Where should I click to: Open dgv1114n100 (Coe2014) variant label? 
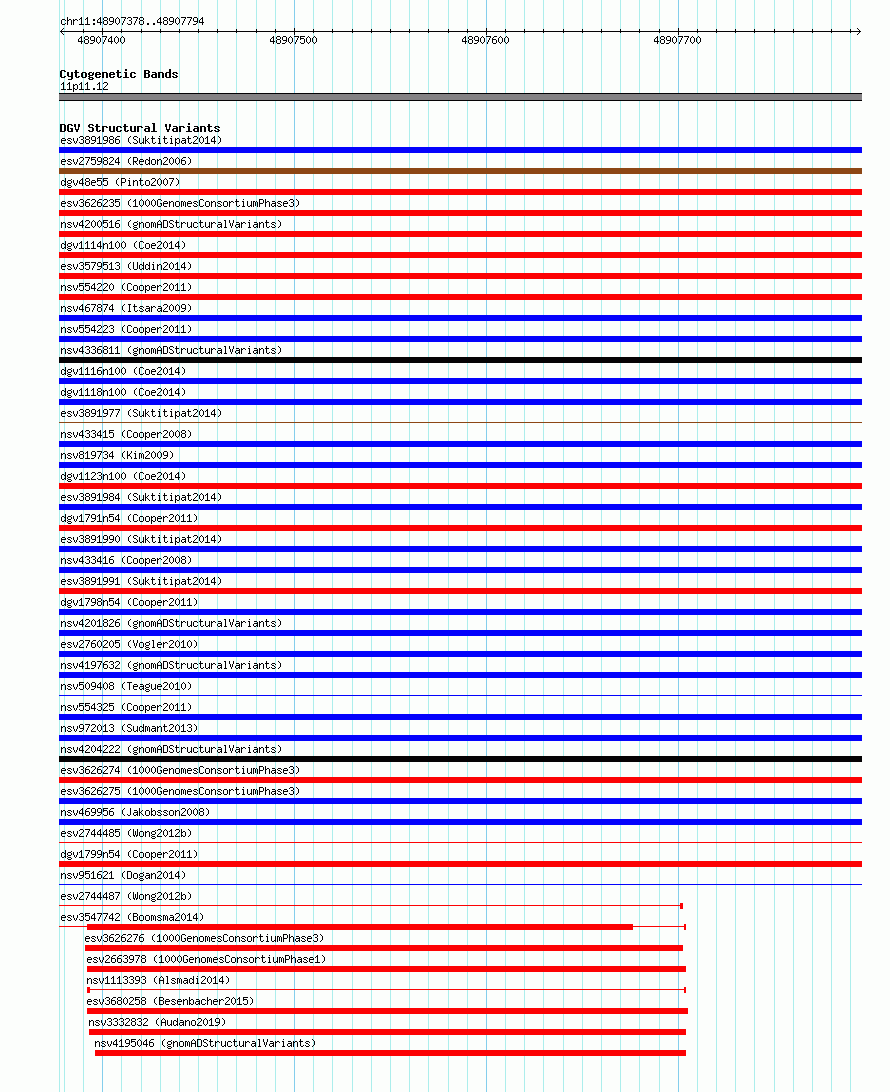tap(123, 245)
